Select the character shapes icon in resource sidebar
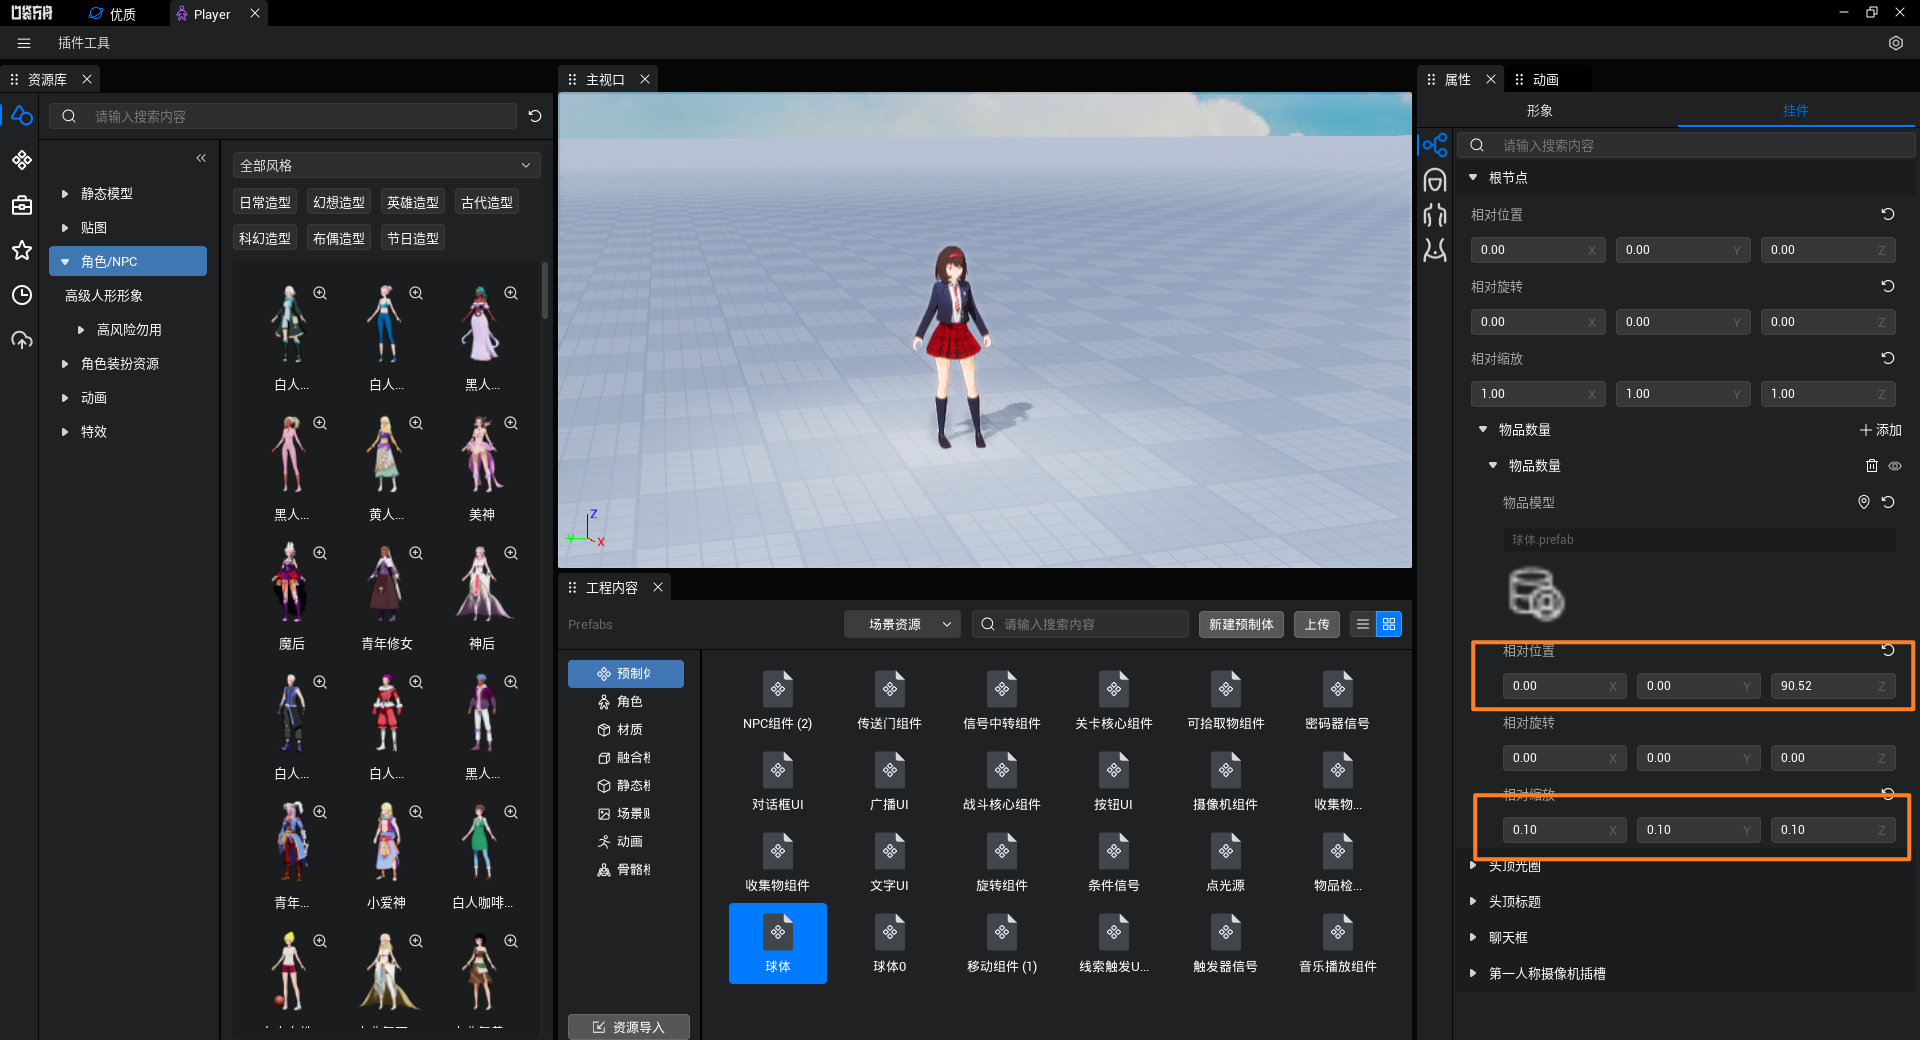The width and height of the screenshot is (1920, 1040). pos(22,116)
